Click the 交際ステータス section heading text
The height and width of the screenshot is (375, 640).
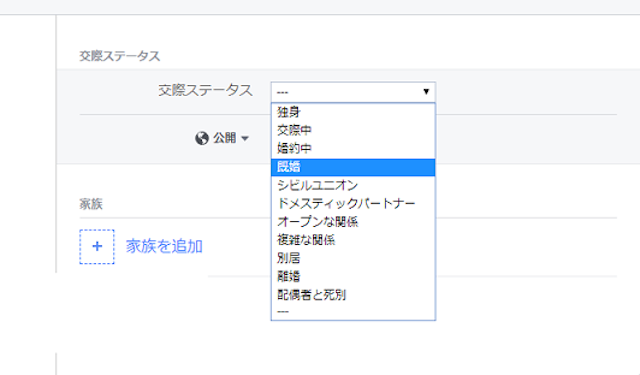point(120,56)
